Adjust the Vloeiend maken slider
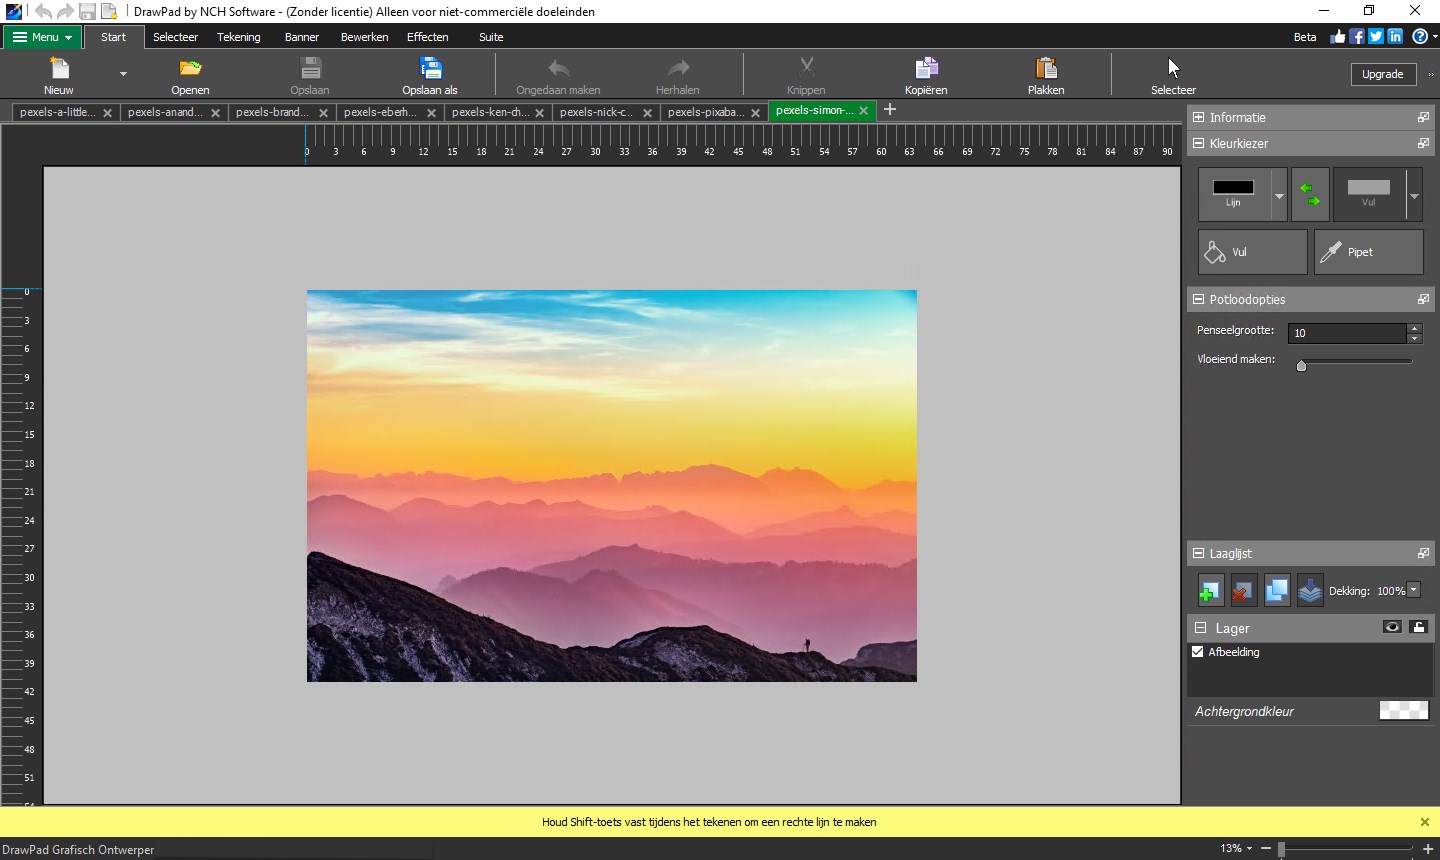Image resolution: width=1440 pixels, height=860 pixels. pos(1302,366)
